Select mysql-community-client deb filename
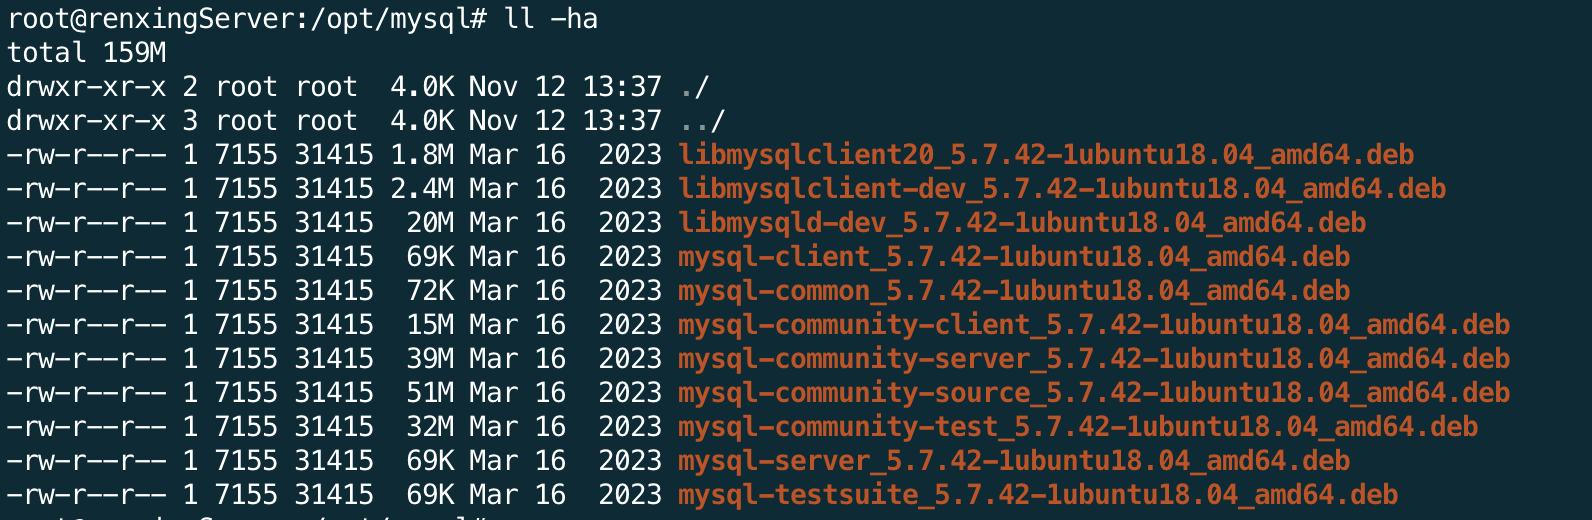 tap(1094, 325)
